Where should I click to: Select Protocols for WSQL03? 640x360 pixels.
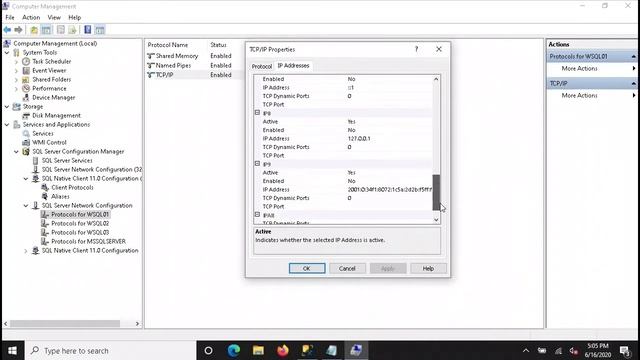point(80,232)
